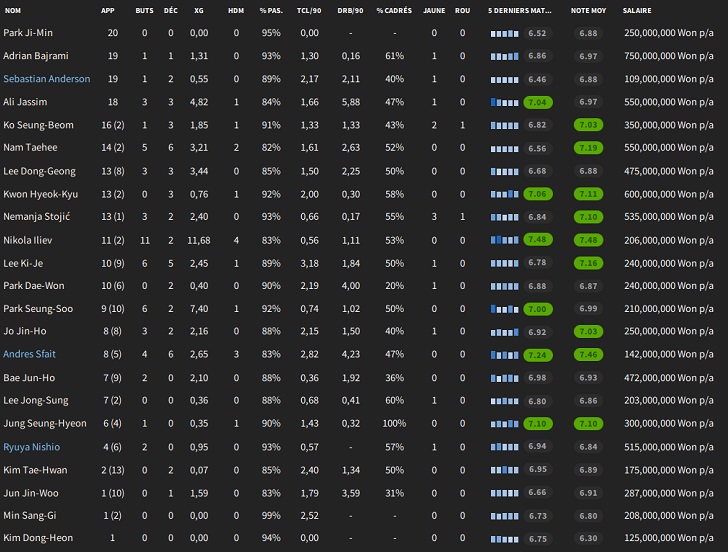Click Kwon Hyeok-Kyu's 7.11 average rating badge
The width and height of the screenshot is (728, 552).
[x=588, y=194]
